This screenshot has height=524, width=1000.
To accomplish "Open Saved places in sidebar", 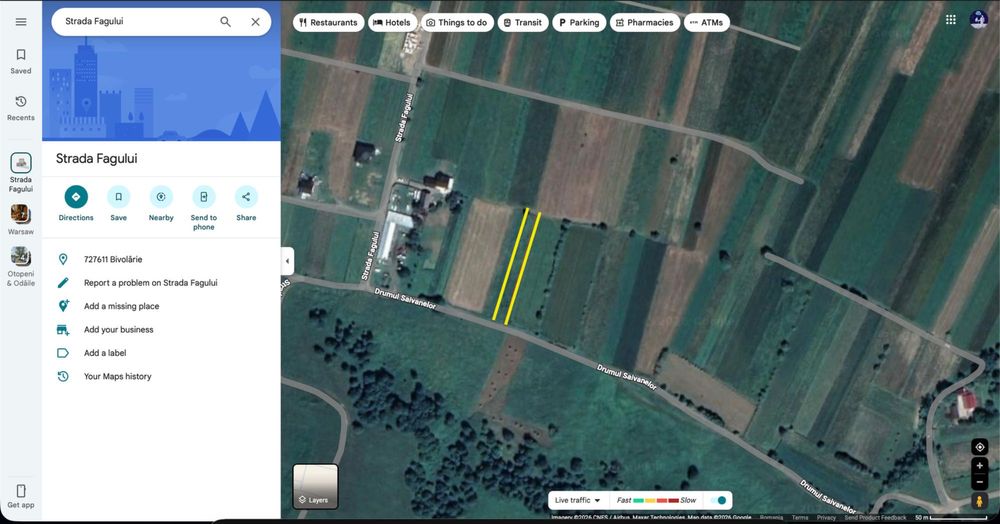I will [x=21, y=61].
